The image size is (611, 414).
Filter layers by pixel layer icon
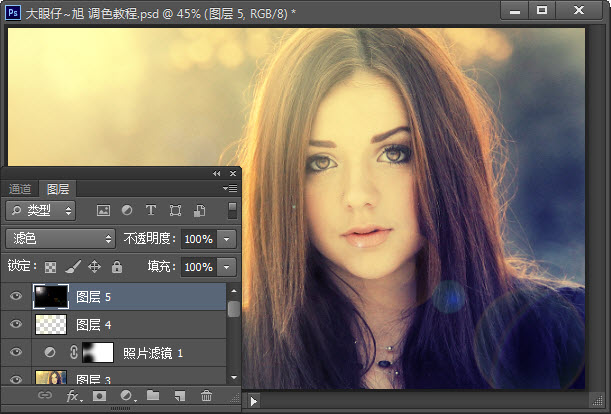102,211
